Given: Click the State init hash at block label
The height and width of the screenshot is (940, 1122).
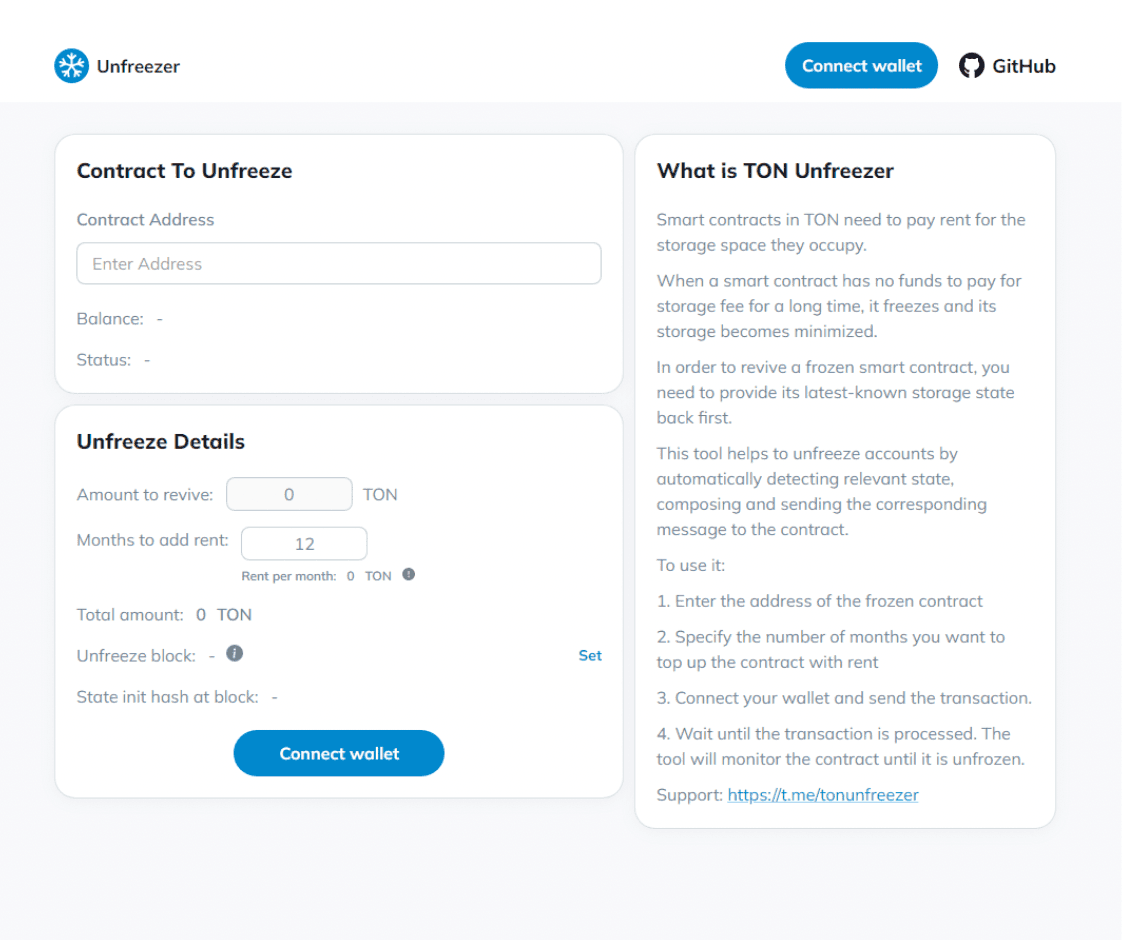Looking at the screenshot, I should pyautogui.click(x=167, y=697).
